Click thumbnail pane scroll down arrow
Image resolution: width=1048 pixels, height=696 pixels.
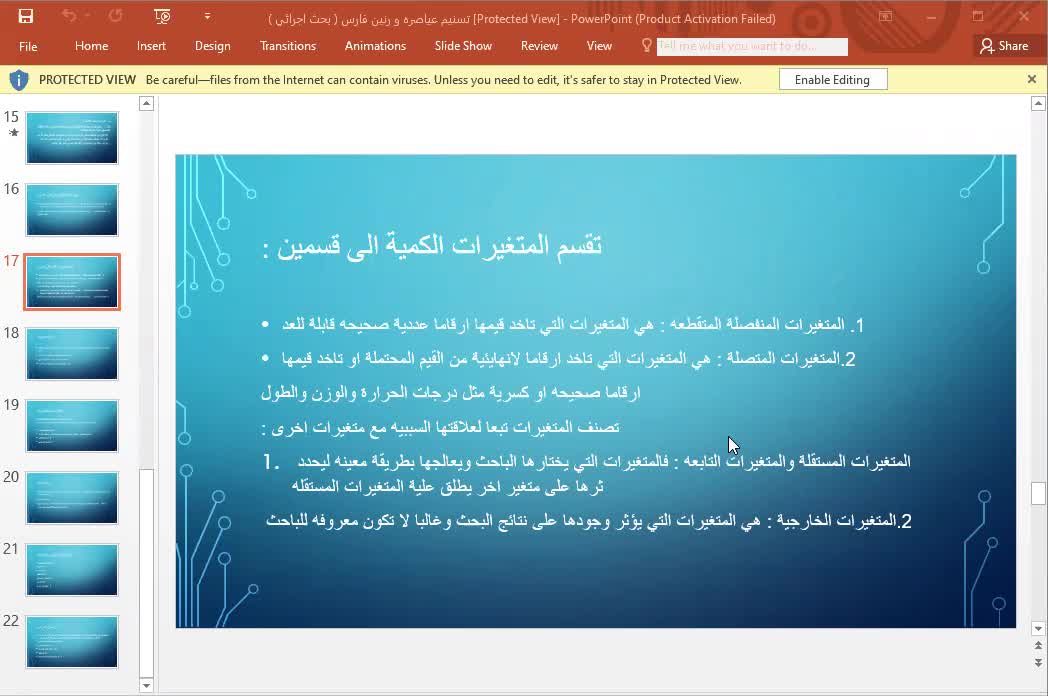pyautogui.click(x=146, y=685)
